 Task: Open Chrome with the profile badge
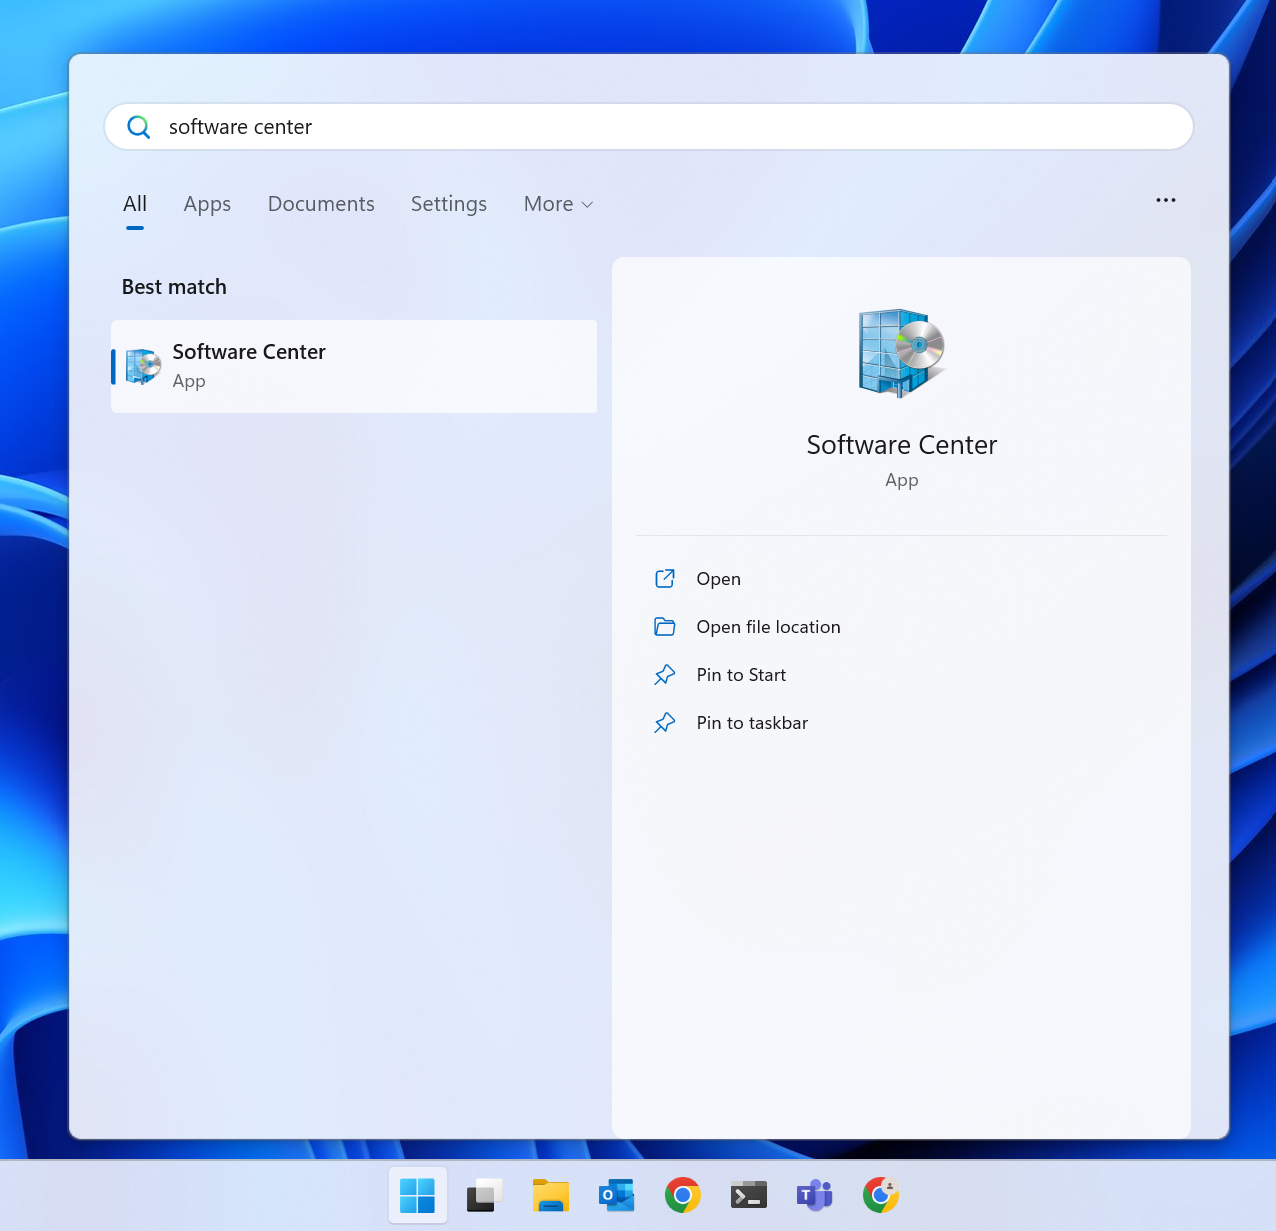pos(880,1195)
